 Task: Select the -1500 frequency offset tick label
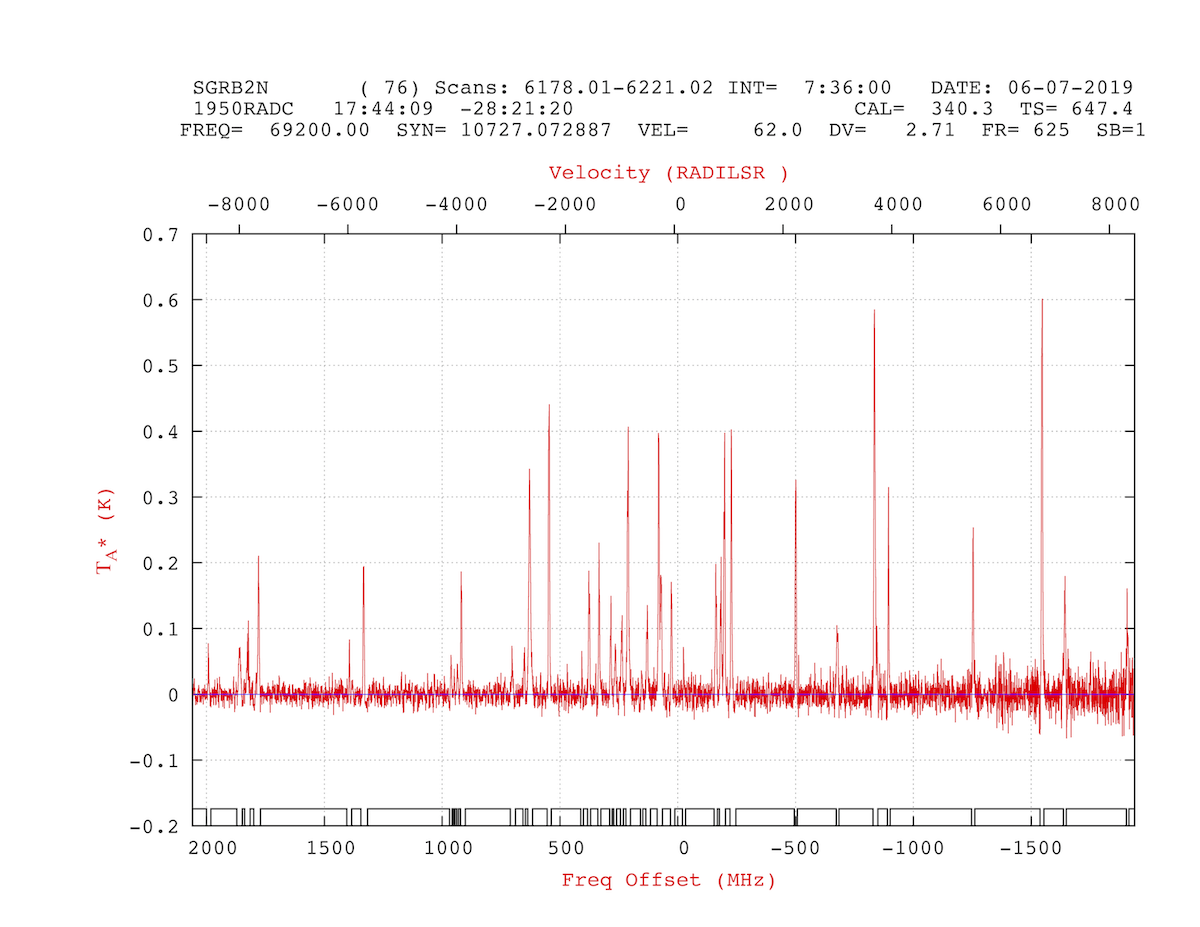(x=1031, y=848)
